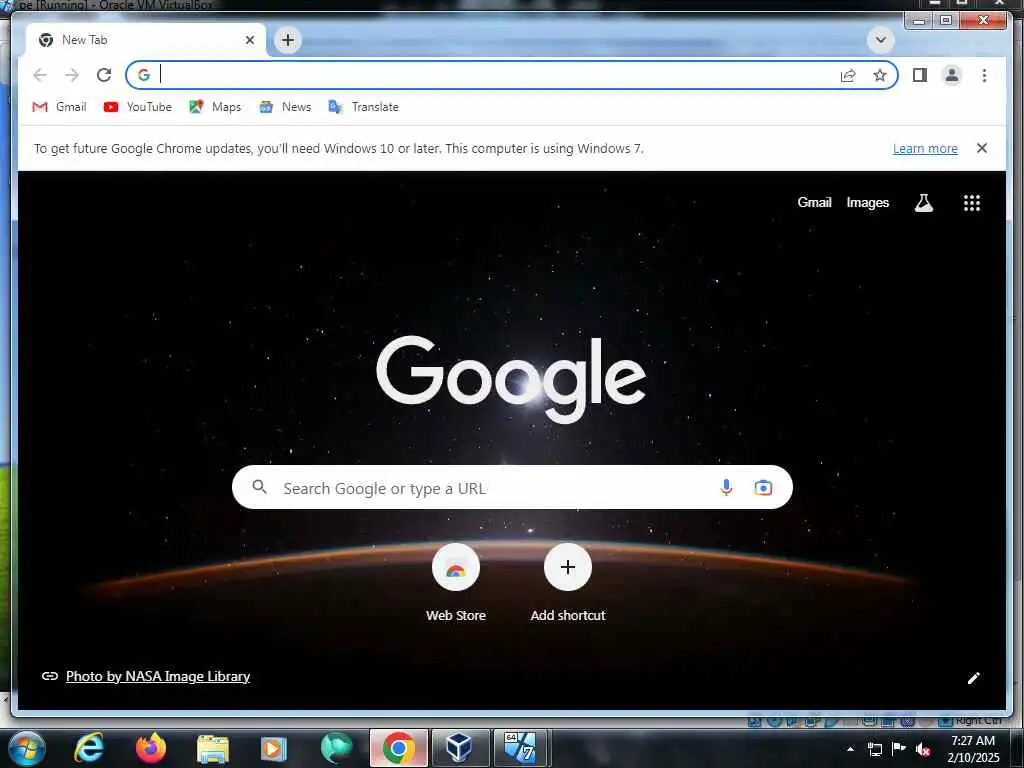1024x768 pixels.
Task: Switch to Chrome in the taskbar
Action: pyautogui.click(x=398, y=748)
